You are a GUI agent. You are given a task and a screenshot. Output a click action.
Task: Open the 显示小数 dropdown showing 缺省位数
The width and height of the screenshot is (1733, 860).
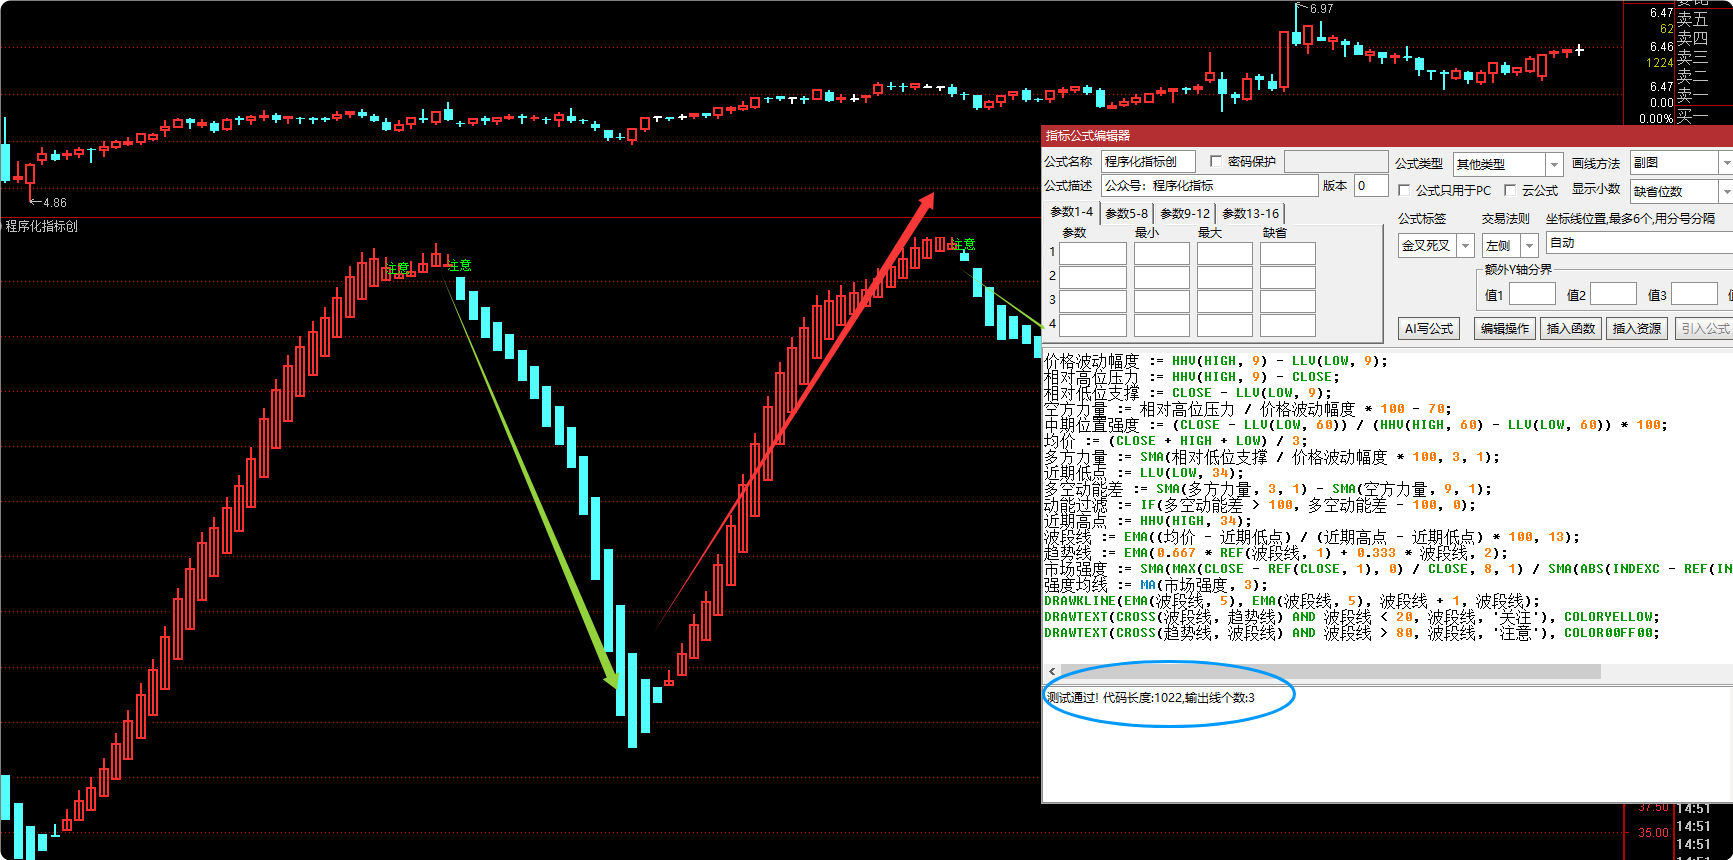pos(1725,191)
